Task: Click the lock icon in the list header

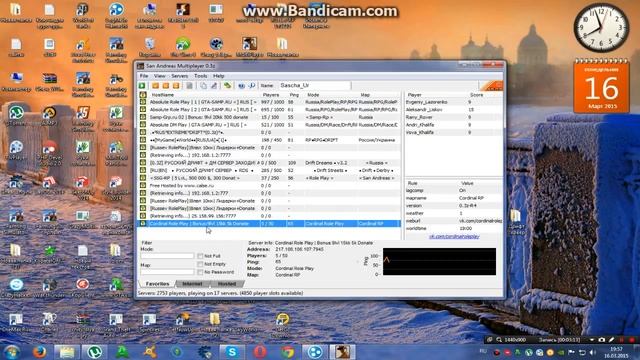Action: [x=143, y=95]
